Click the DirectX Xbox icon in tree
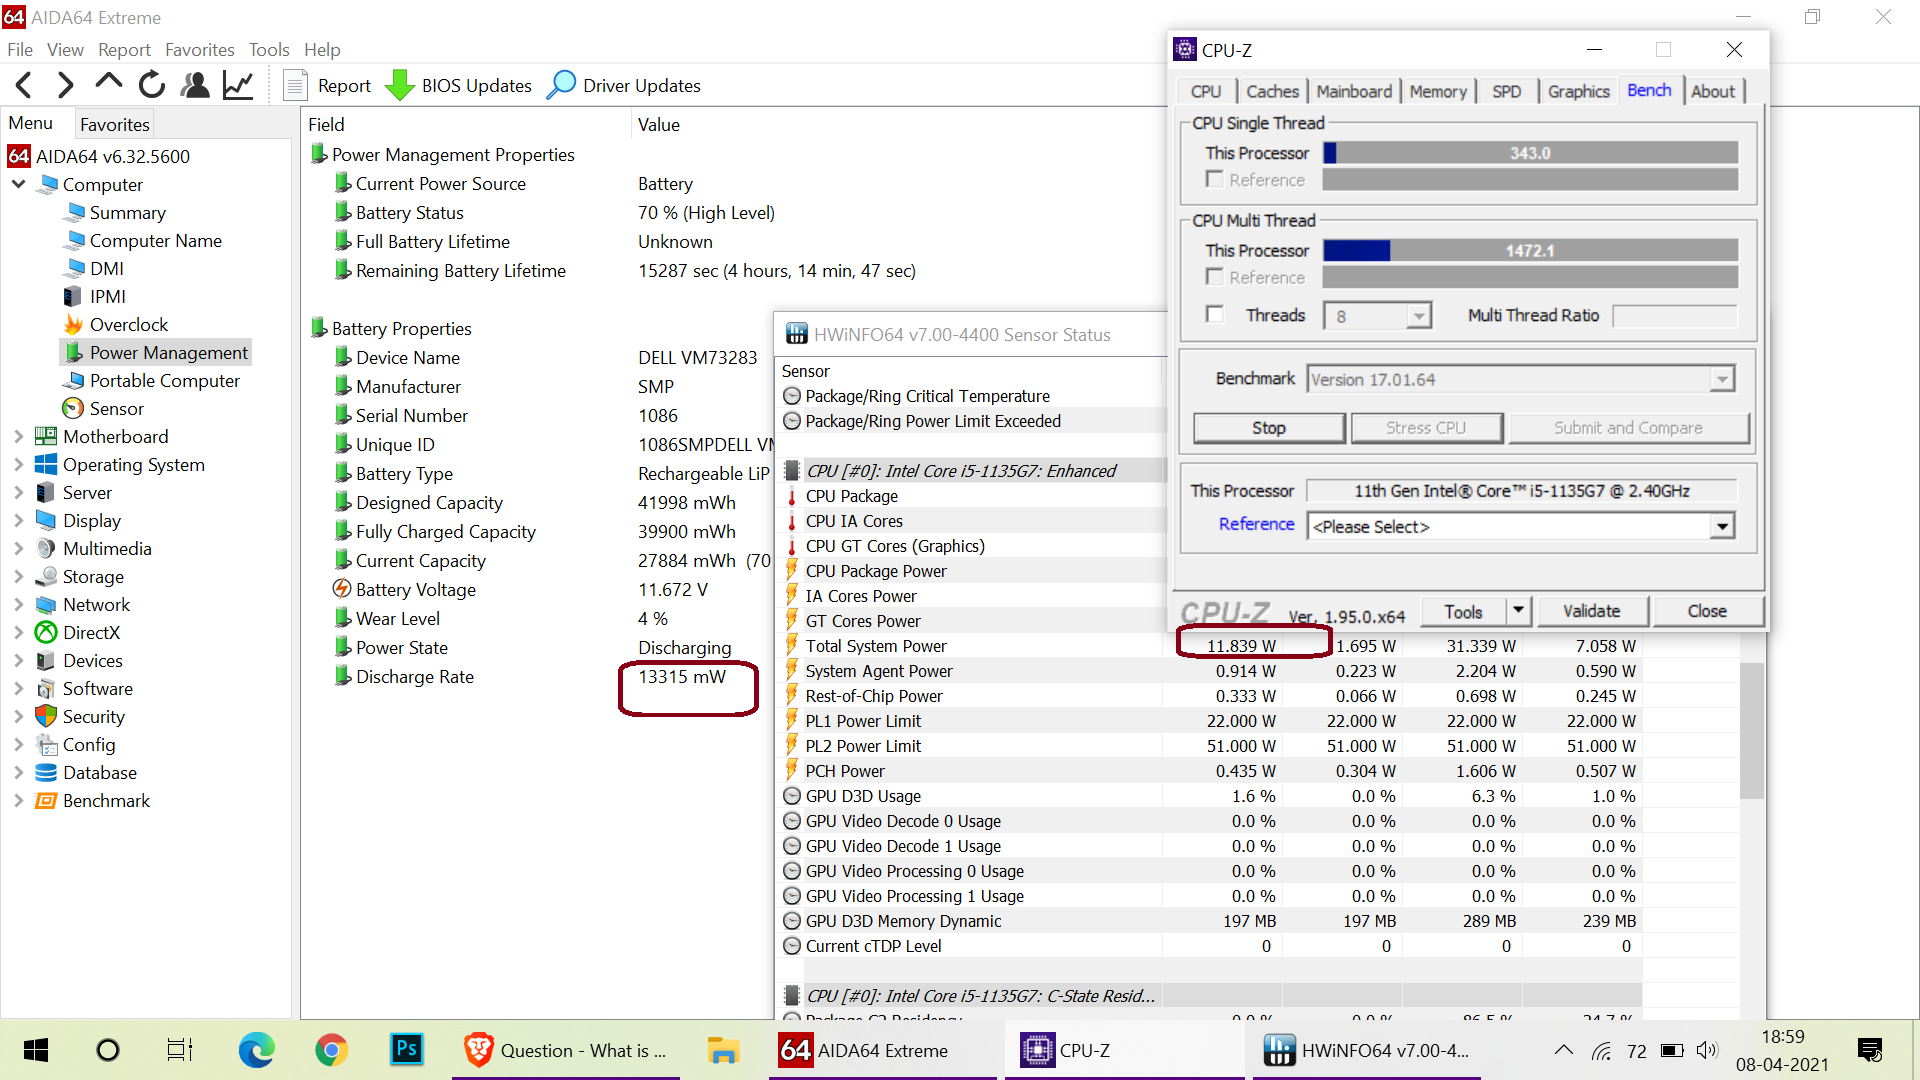1920x1080 pixels. point(46,633)
